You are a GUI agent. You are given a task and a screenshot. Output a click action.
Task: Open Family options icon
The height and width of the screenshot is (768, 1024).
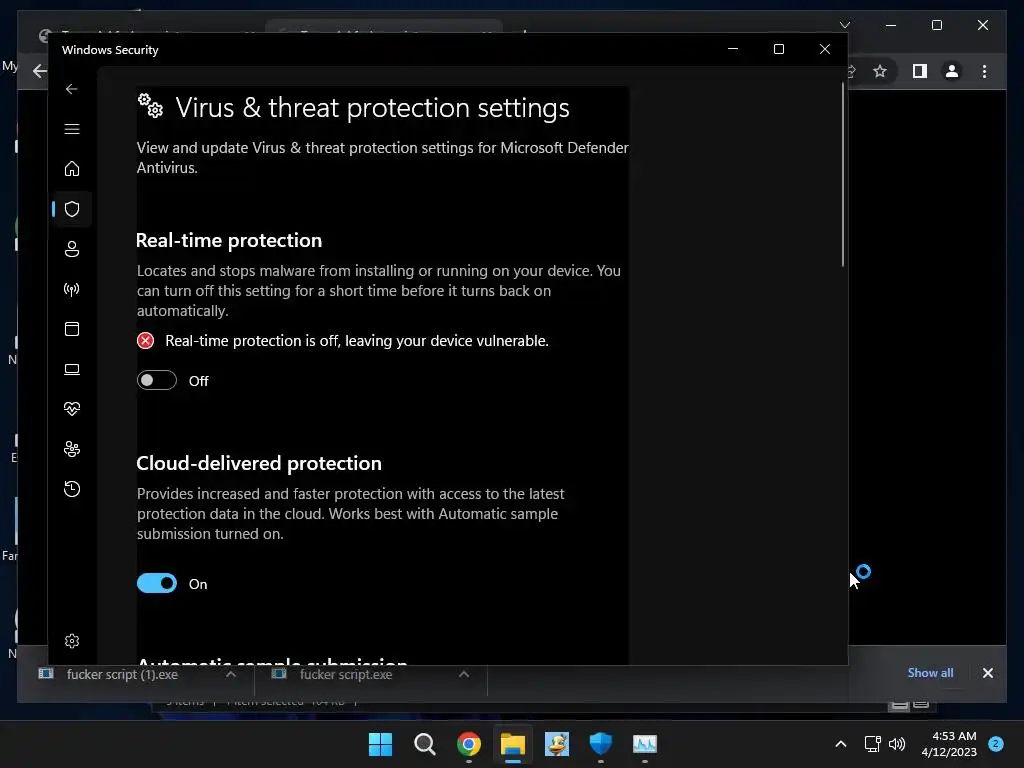72,449
